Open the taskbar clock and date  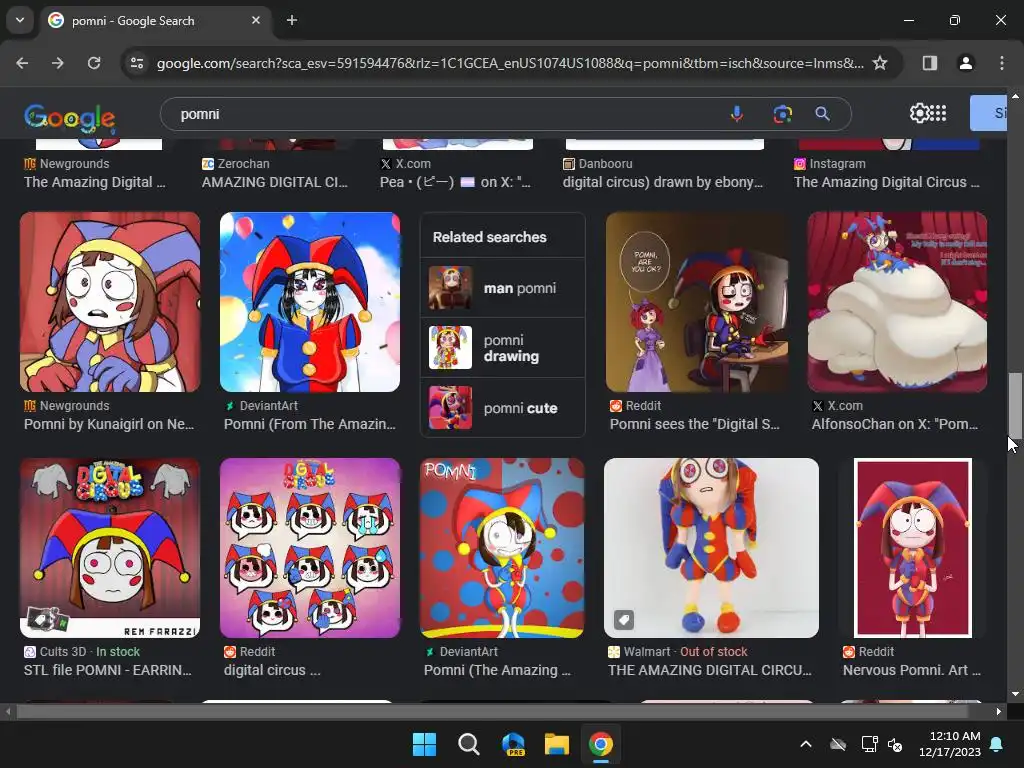pyautogui.click(x=950, y=744)
